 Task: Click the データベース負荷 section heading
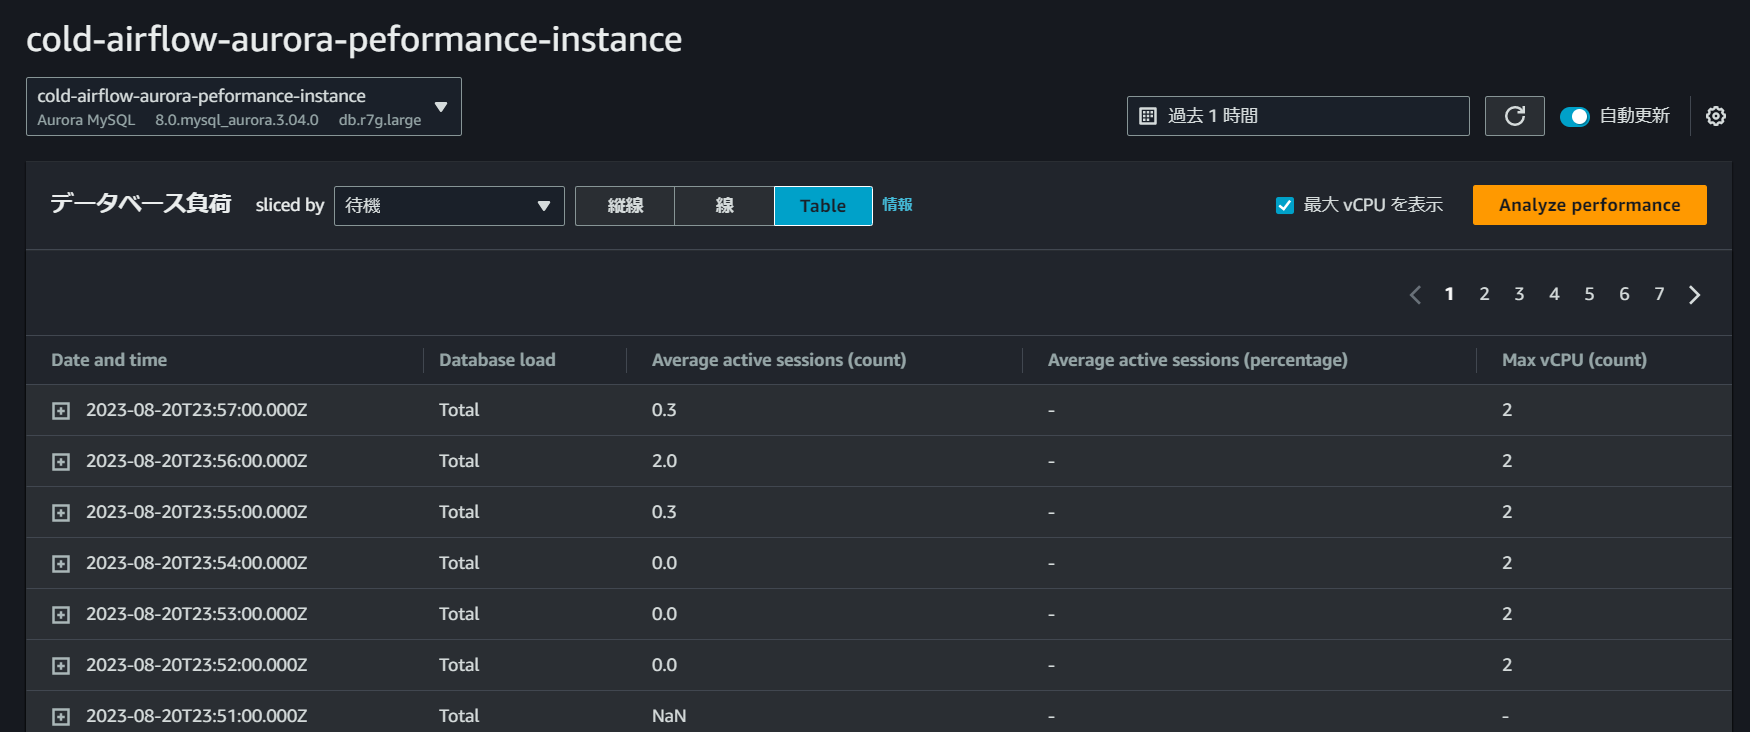(x=141, y=204)
